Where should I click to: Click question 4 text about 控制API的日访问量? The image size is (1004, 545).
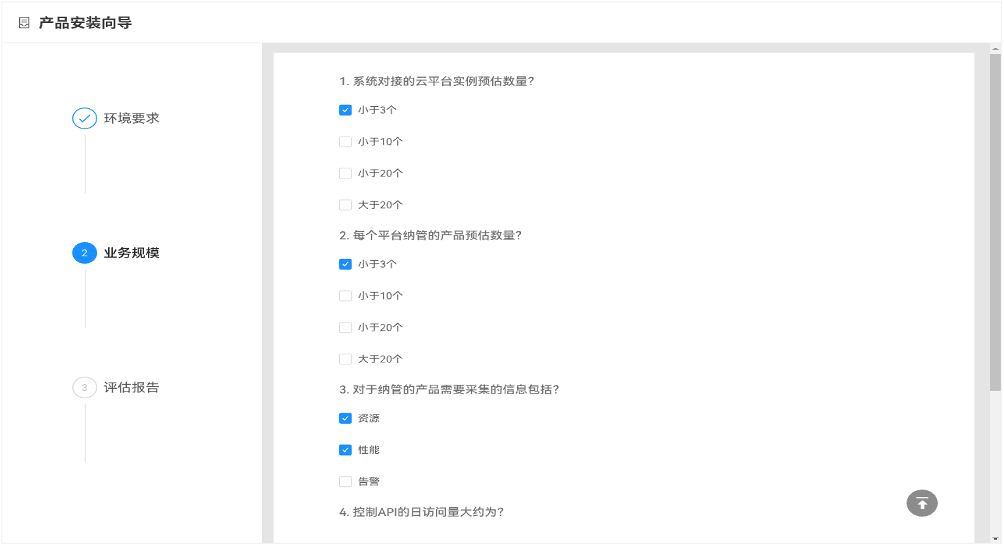pos(421,512)
